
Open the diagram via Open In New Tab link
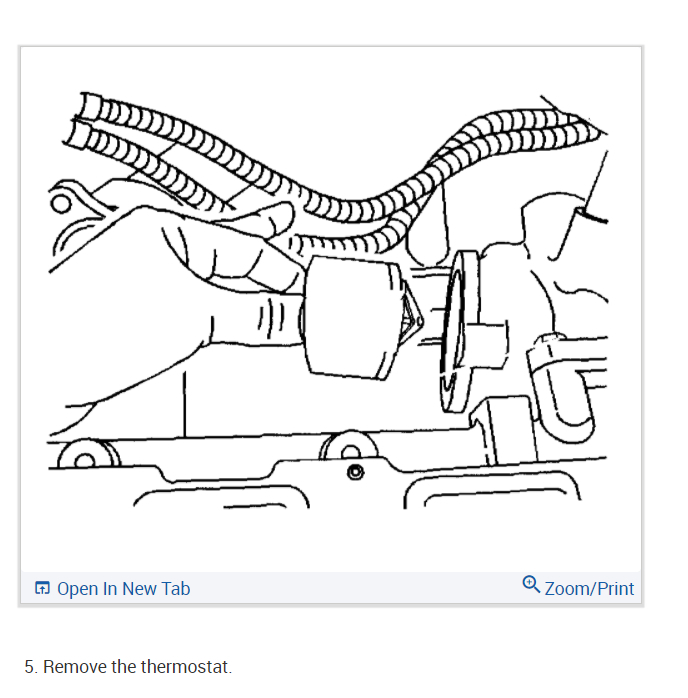(x=123, y=588)
